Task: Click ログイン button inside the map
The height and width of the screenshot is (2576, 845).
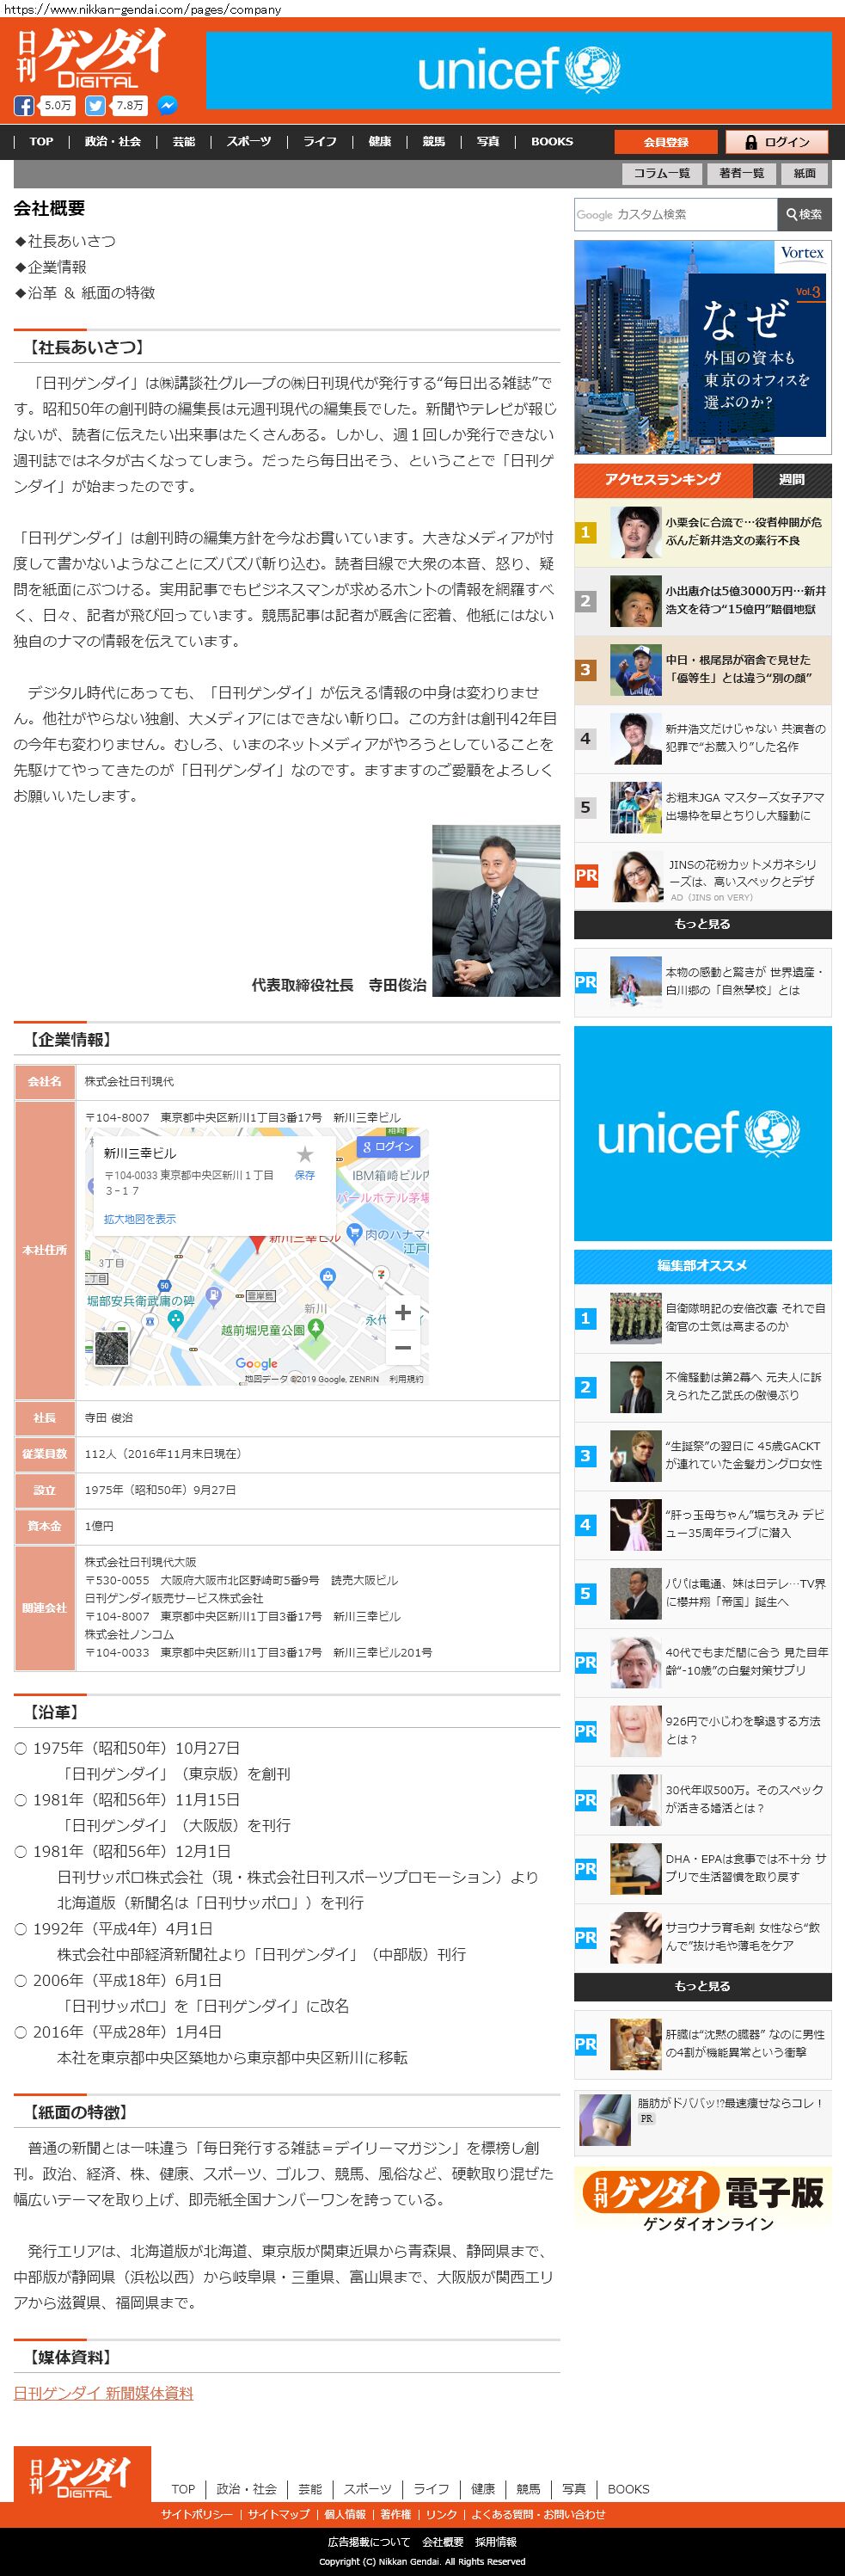Action: click(389, 1146)
